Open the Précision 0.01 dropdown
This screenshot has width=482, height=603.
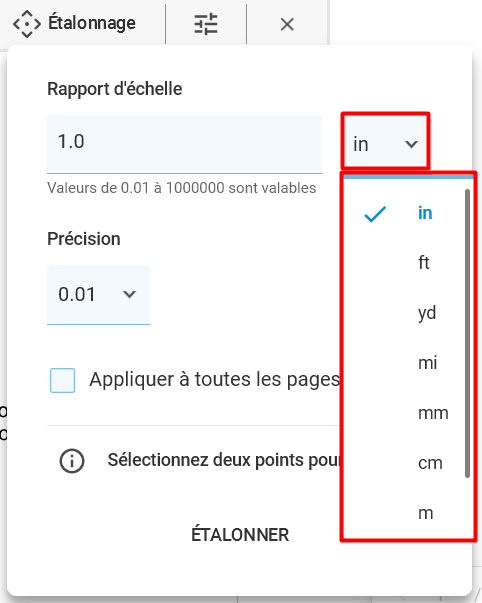pyautogui.click(x=98, y=295)
